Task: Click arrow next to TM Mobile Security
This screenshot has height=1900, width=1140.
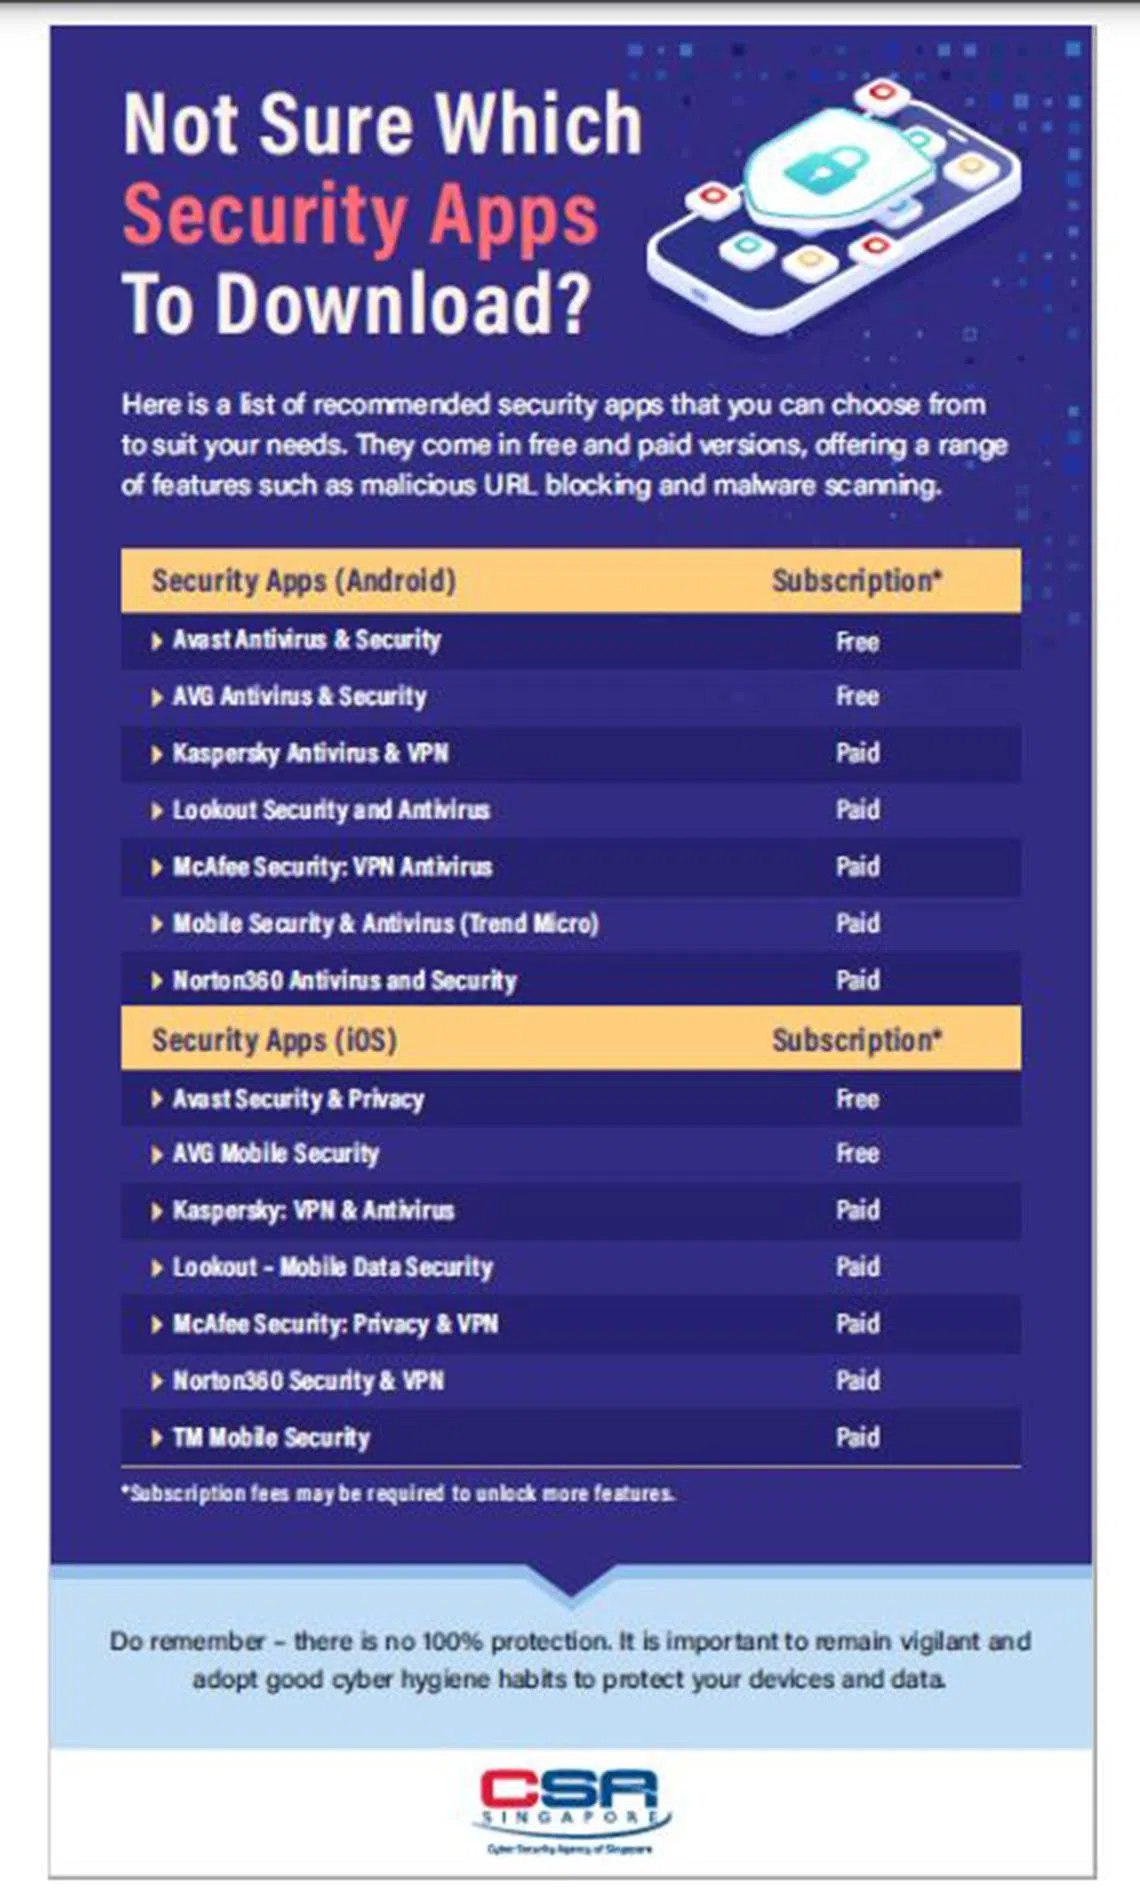Action: (x=157, y=1439)
